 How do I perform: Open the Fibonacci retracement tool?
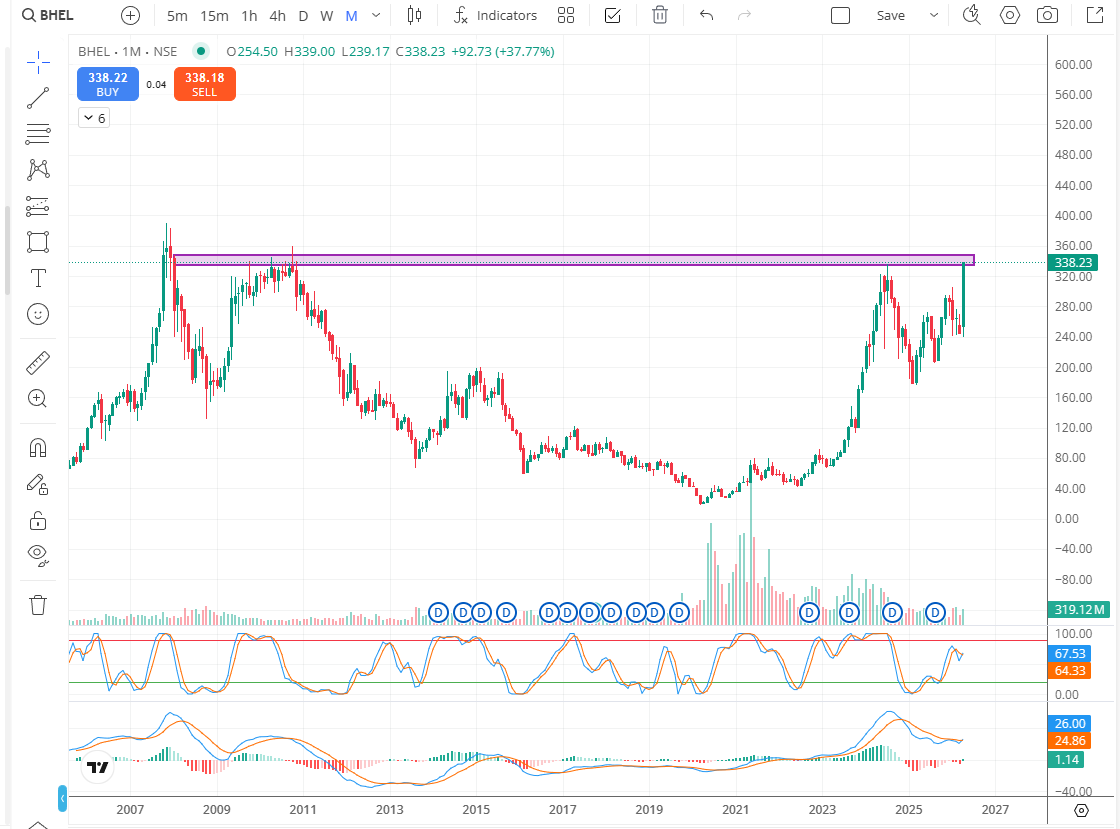point(38,134)
